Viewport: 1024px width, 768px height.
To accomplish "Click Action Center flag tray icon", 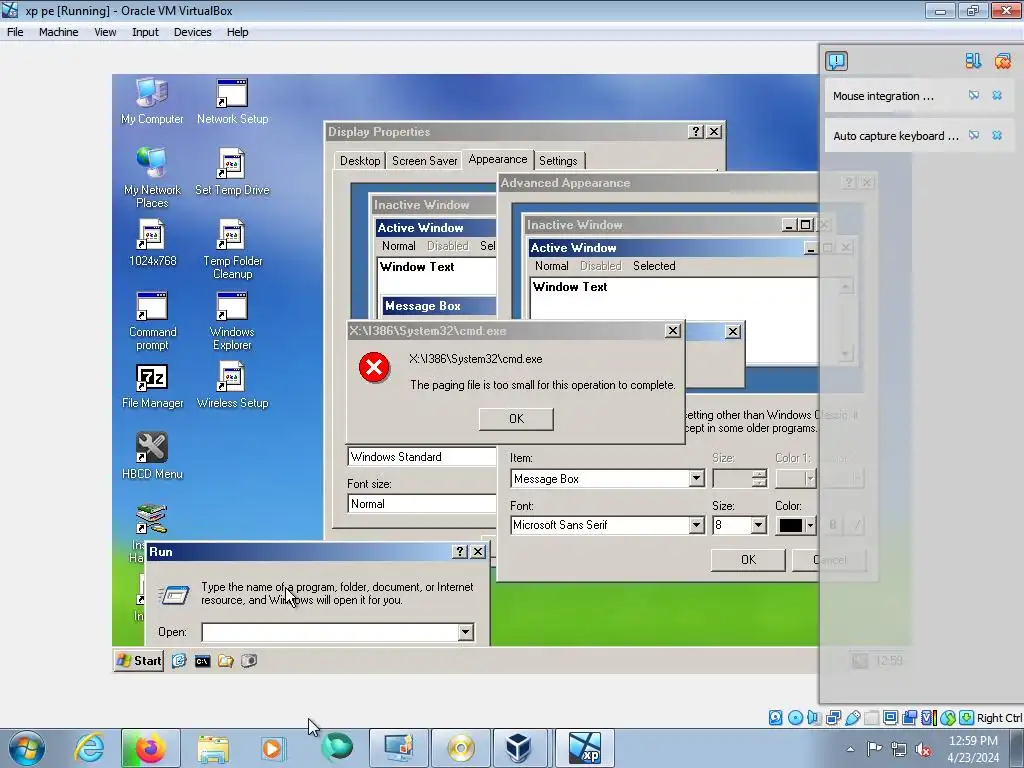I will (x=874, y=749).
